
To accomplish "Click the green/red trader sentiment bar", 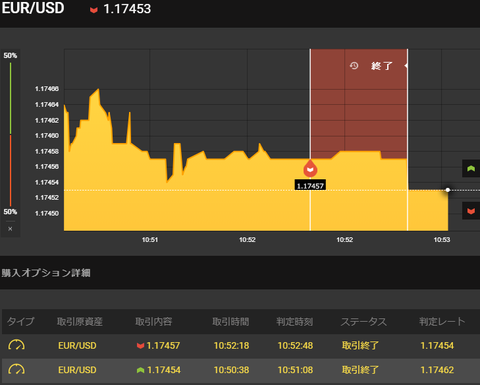I will [x=10, y=134].
